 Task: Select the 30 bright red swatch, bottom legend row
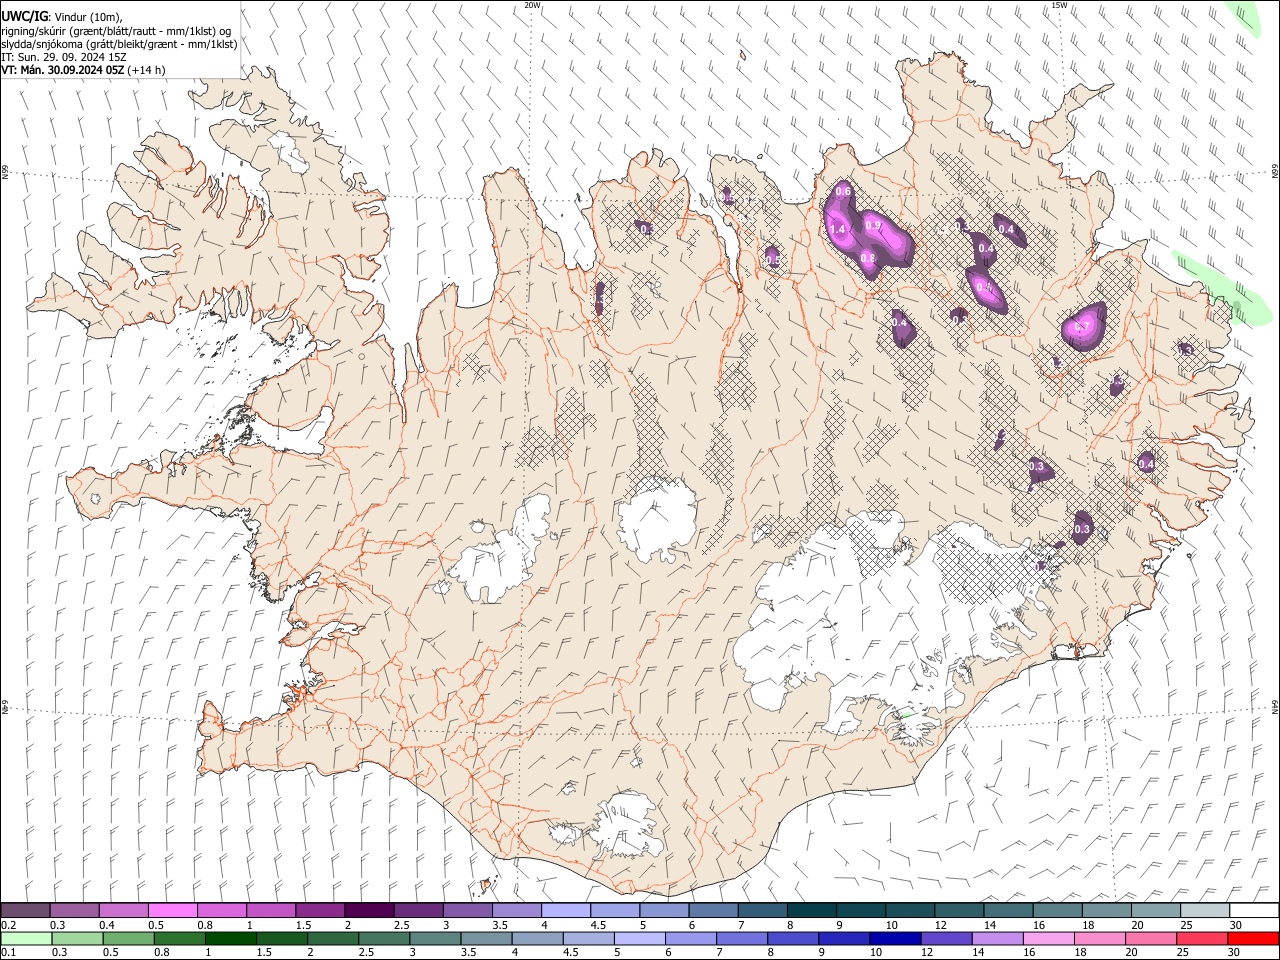(1253, 938)
